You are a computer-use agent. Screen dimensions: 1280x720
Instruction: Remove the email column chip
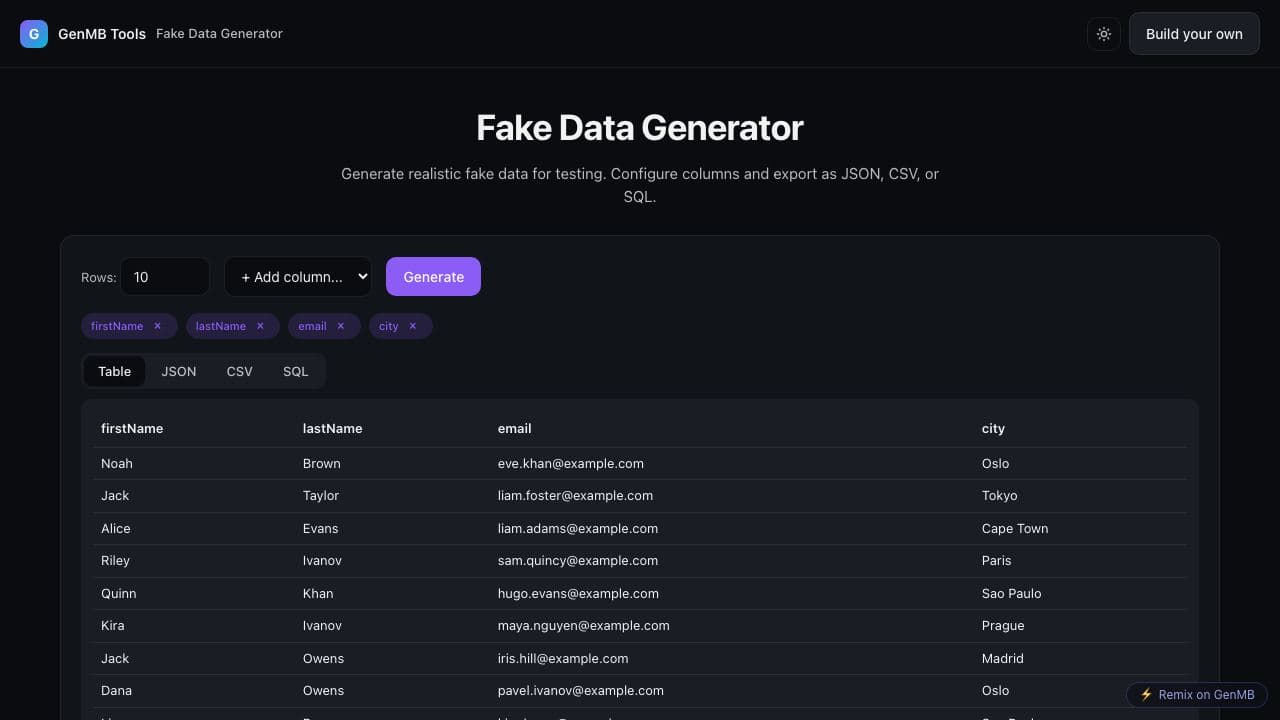pos(340,326)
